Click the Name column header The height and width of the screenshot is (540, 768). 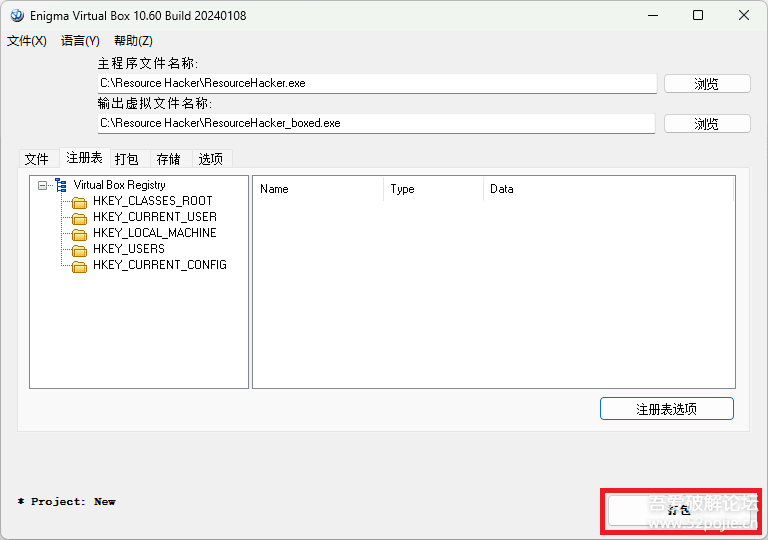click(x=318, y=189)
